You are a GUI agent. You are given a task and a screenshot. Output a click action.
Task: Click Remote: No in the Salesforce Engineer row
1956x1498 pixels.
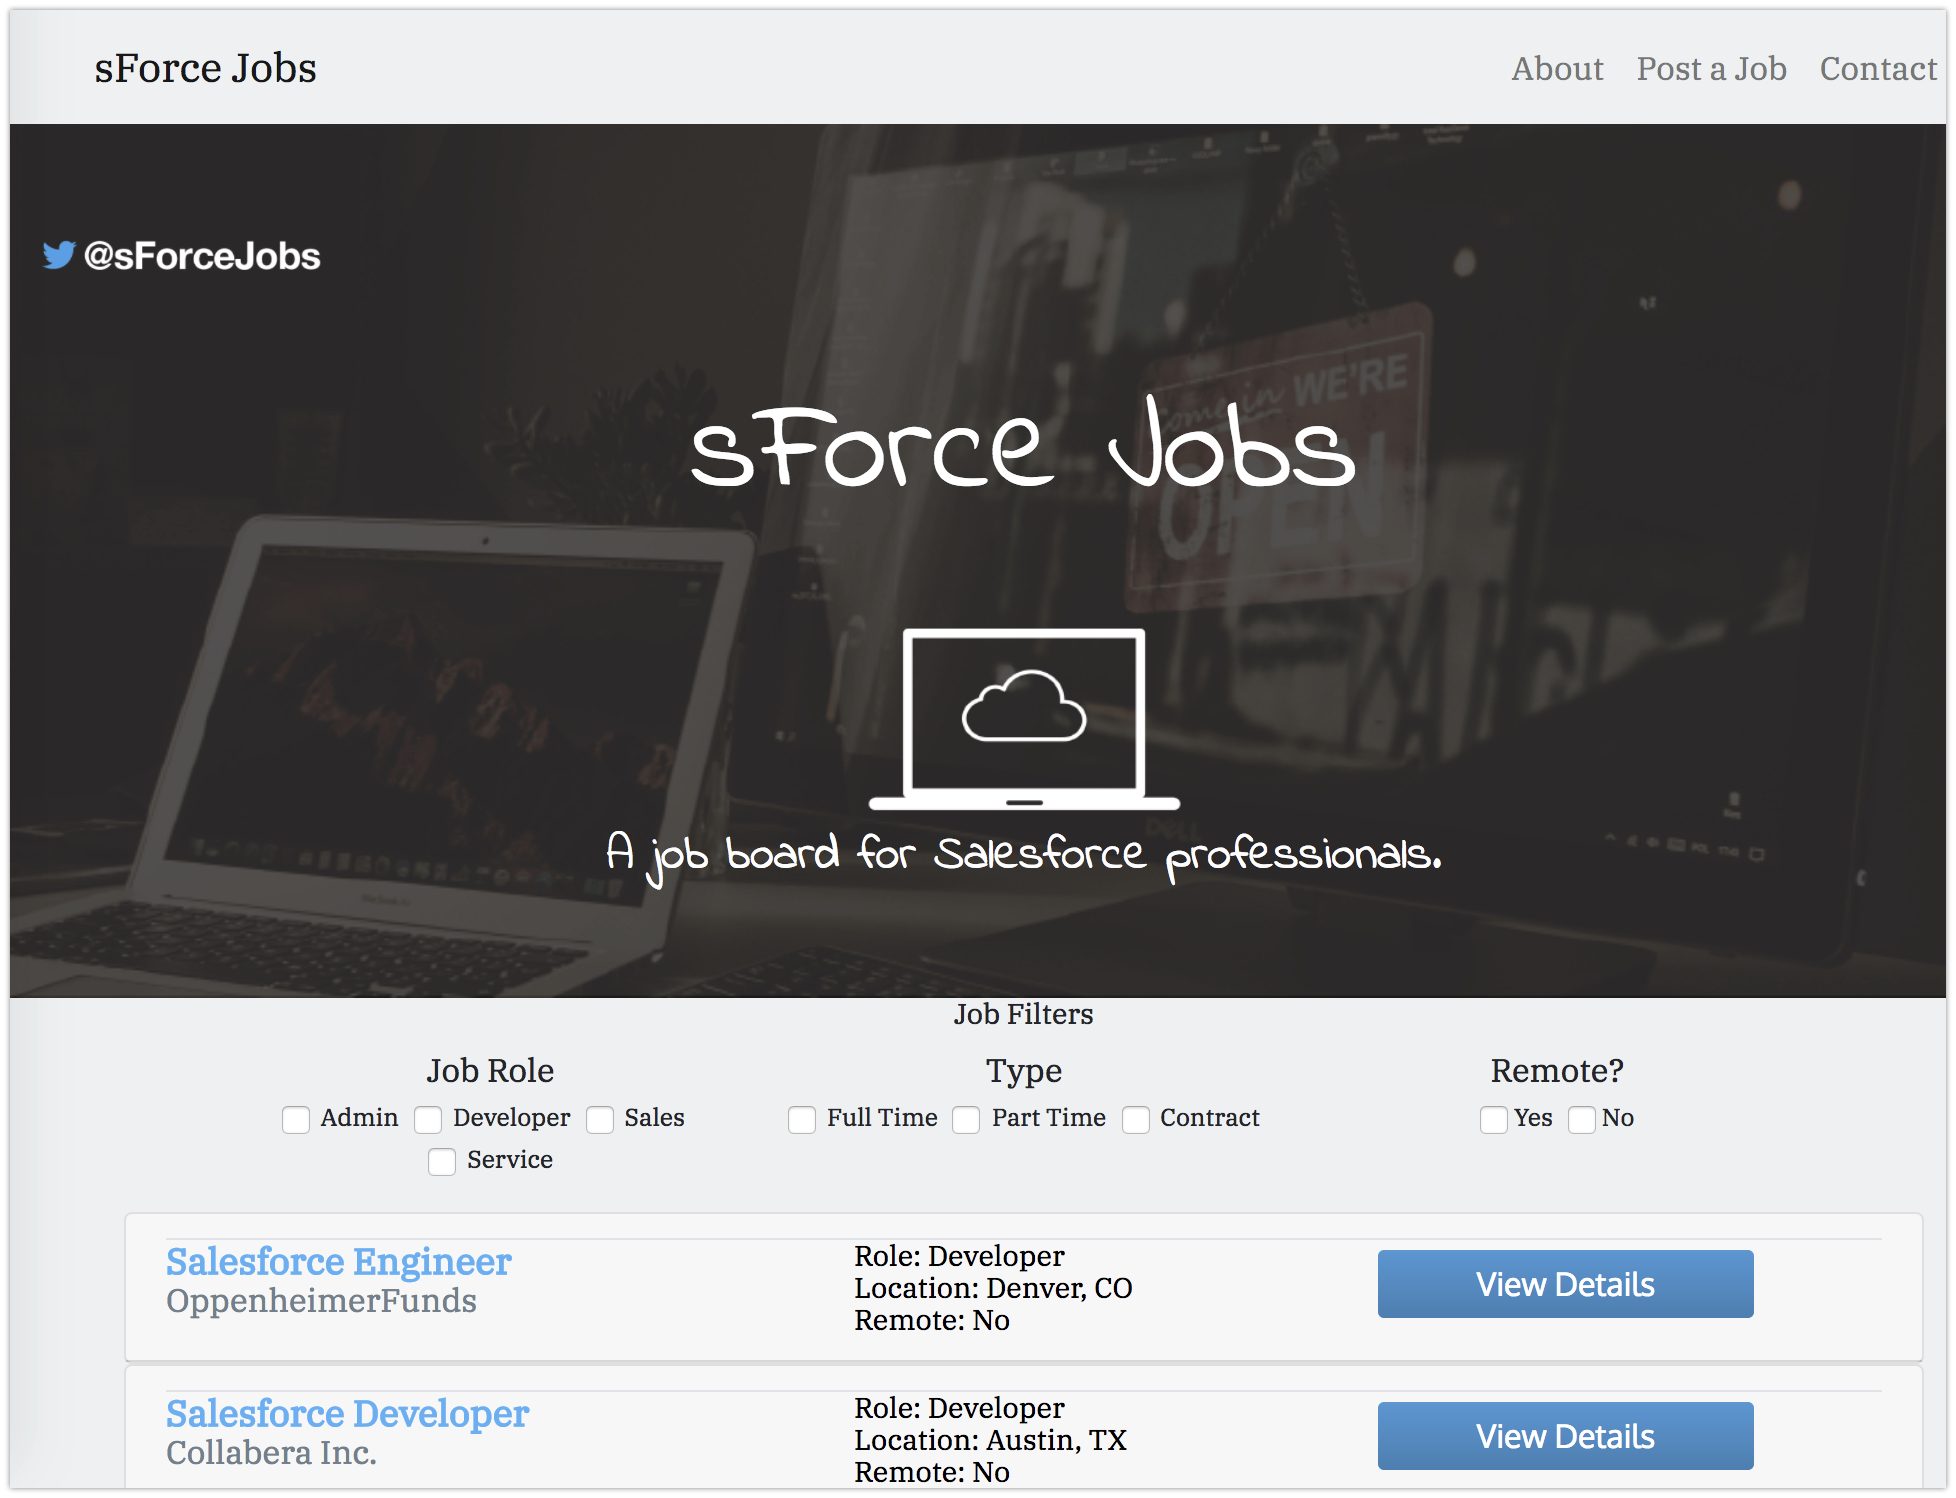[932, 1320]
